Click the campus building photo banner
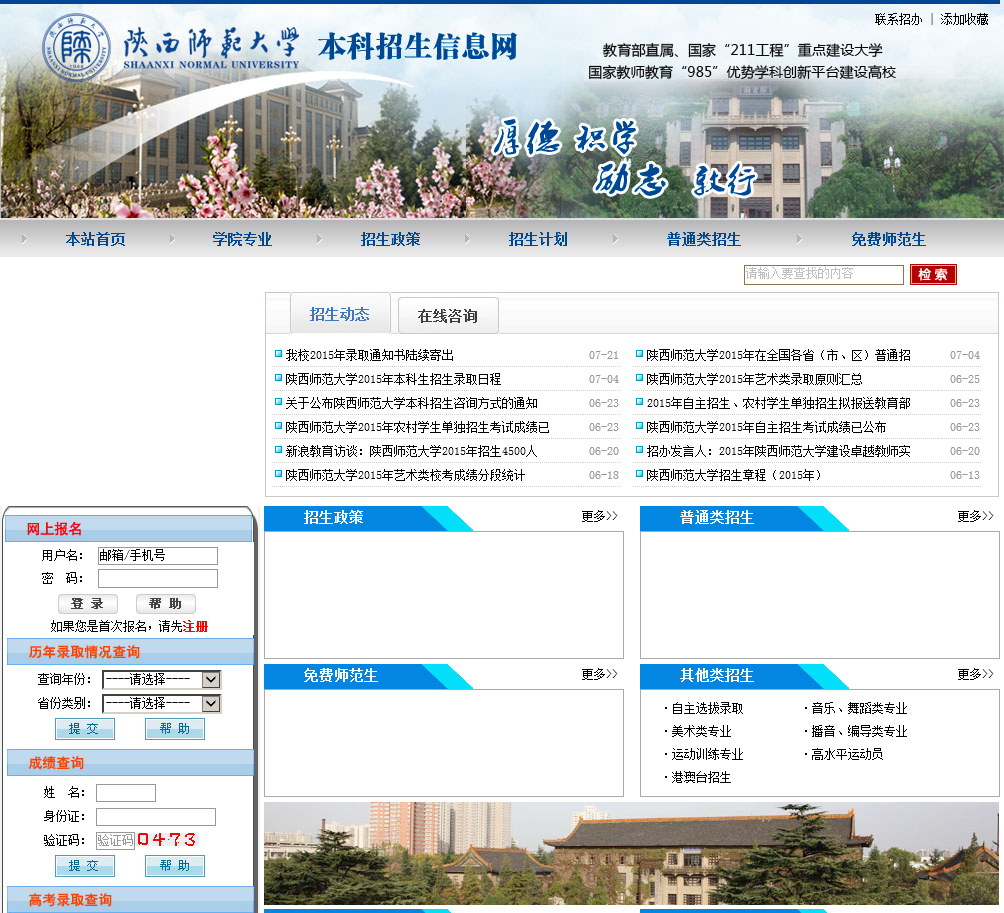The height and width of the screenshot is (913, 1004). (631, 853)
